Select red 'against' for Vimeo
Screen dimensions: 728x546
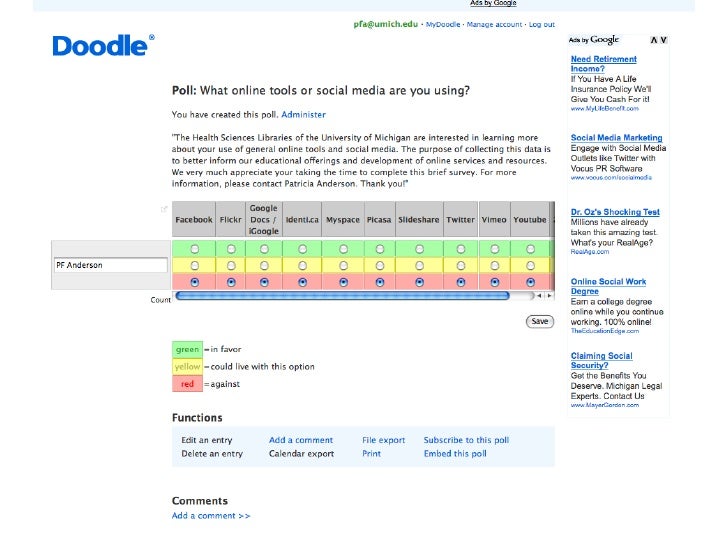click(494, 282)
